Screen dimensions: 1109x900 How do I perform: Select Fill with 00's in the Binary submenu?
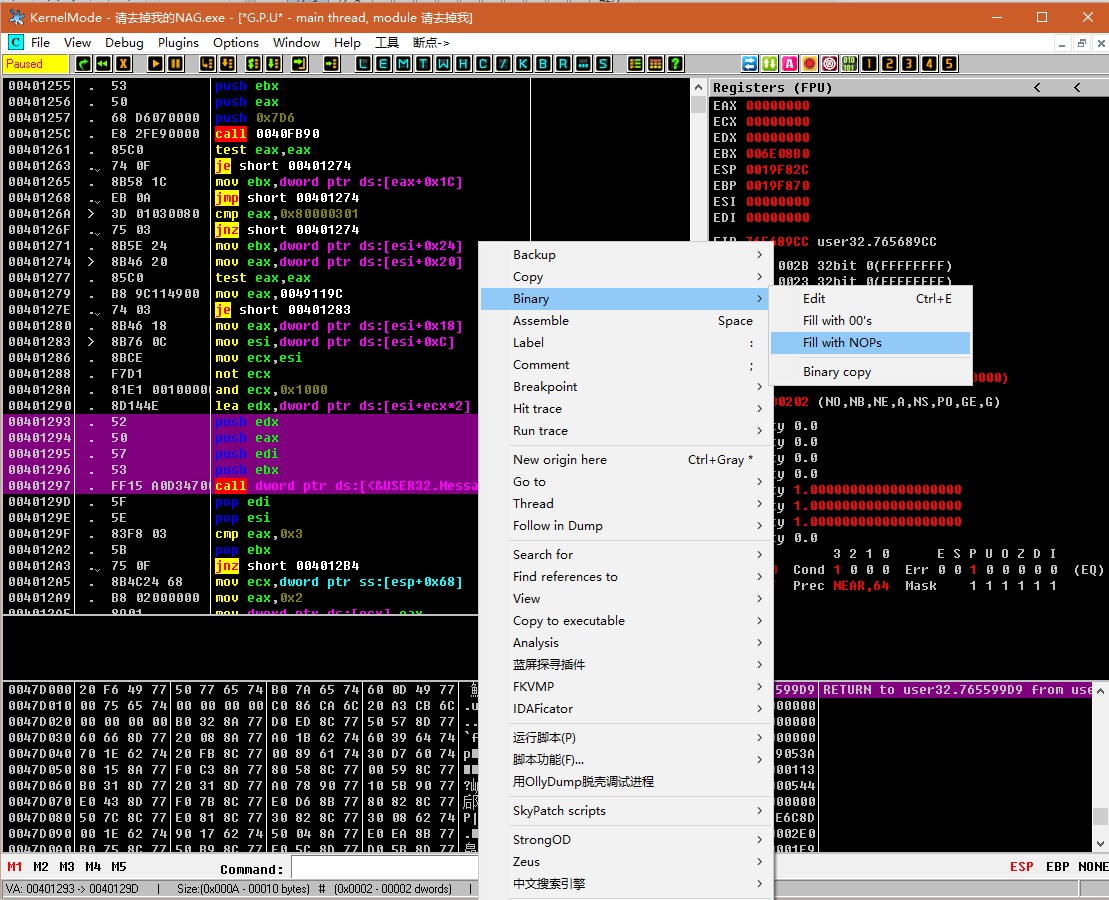tap(871, 321)
